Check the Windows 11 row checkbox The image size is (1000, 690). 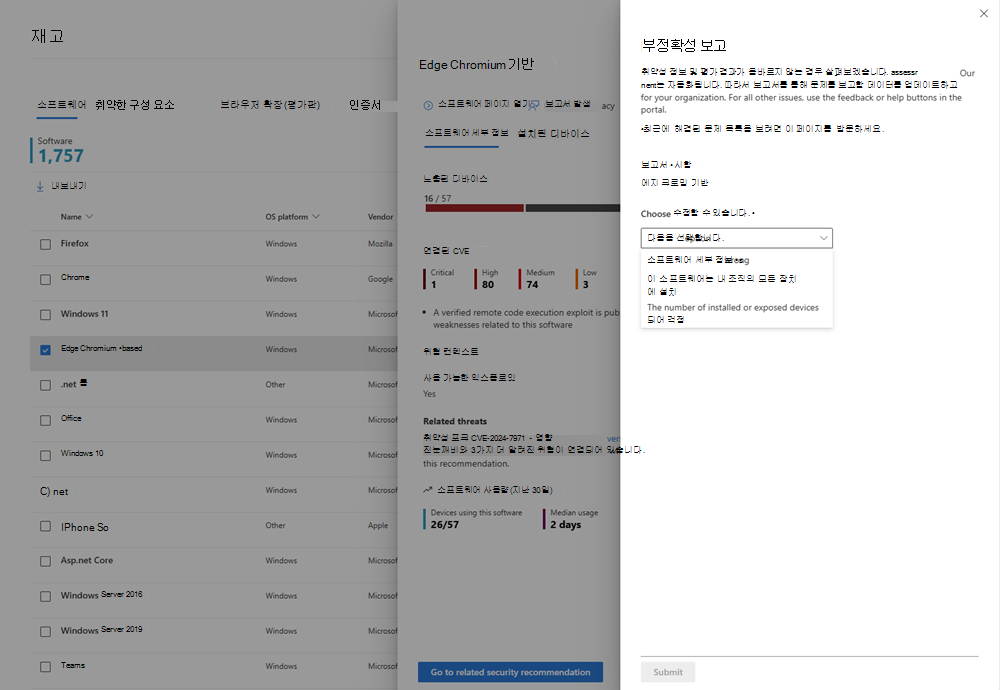tap(45, 314)
